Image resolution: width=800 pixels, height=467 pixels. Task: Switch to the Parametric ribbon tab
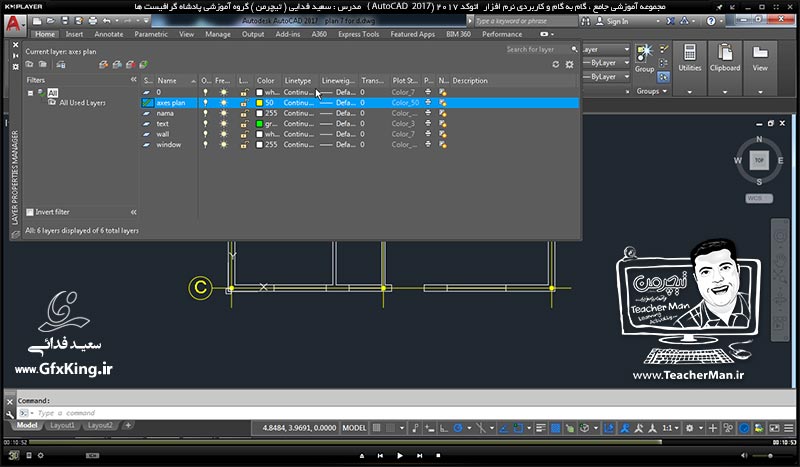click(151, 34)
